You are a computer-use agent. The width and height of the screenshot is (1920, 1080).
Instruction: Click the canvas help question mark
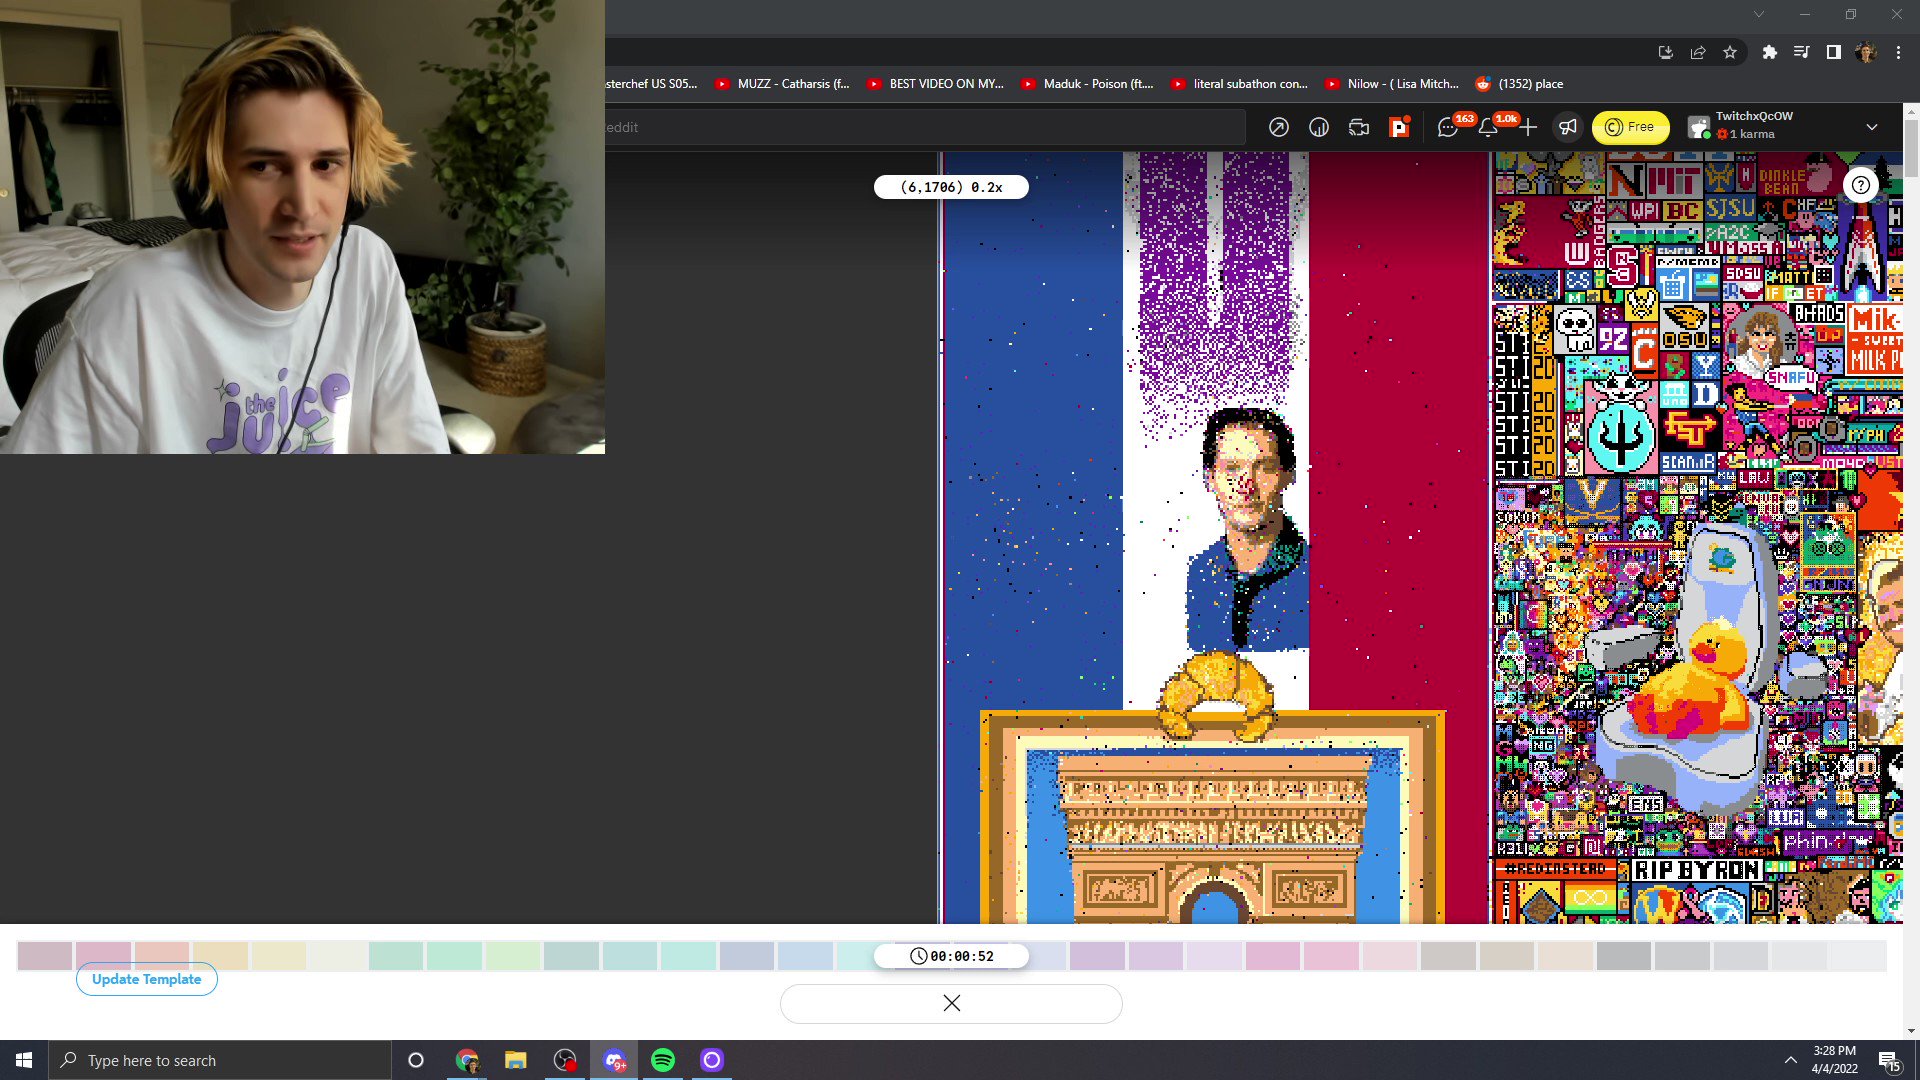pos(1860,185)
